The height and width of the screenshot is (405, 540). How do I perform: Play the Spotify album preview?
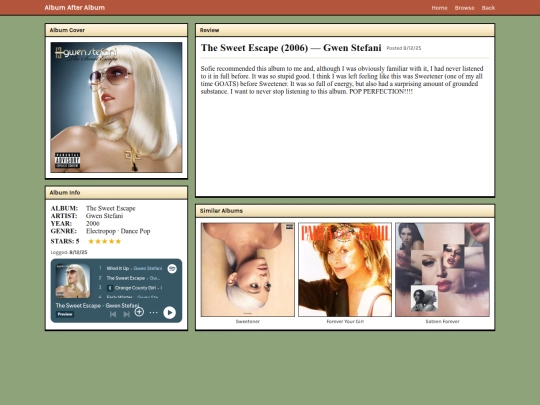[x=169, y=312]
